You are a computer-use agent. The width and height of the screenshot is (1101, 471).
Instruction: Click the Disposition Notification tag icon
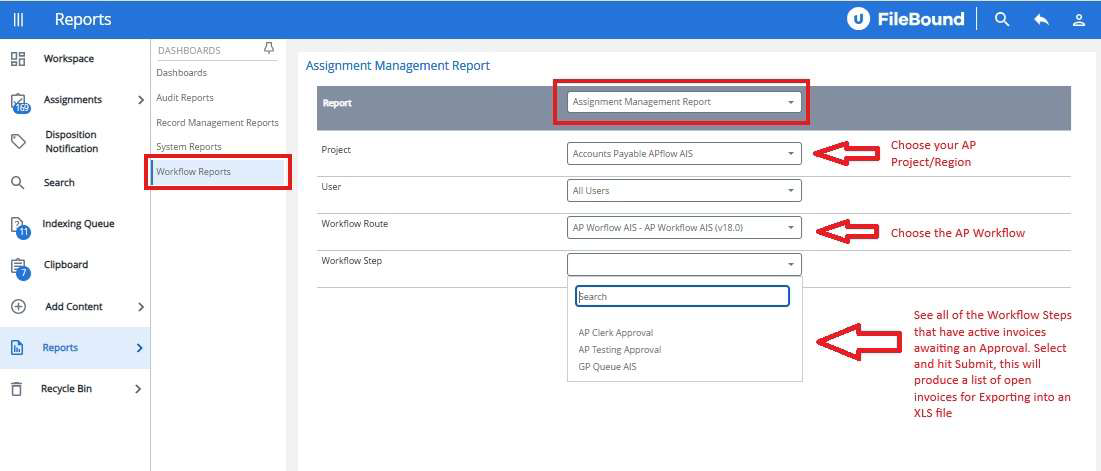[x=18, y=142]
